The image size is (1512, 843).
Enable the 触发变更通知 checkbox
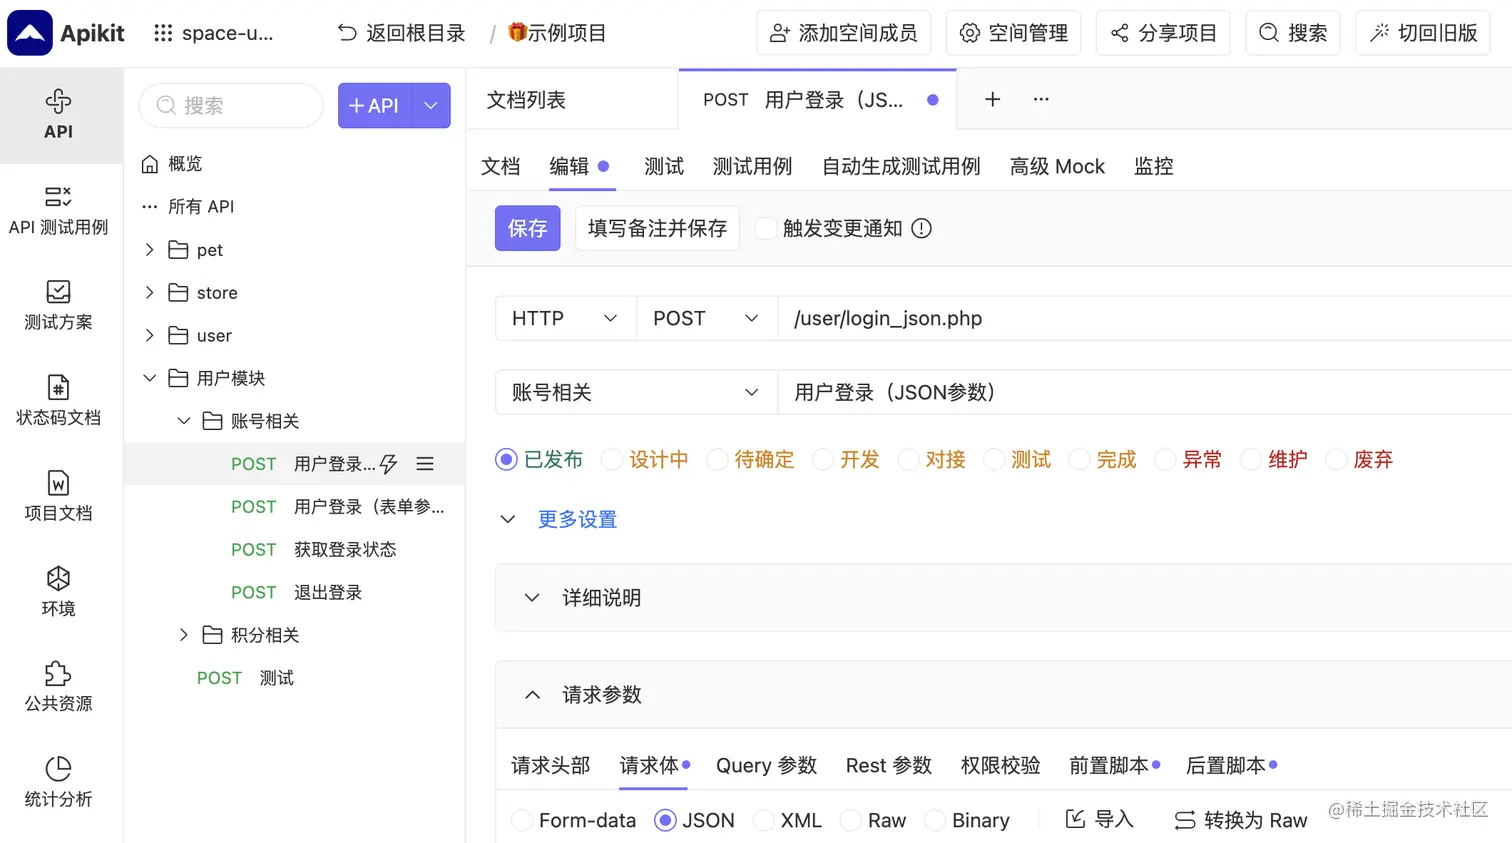(x=766, y=228)
